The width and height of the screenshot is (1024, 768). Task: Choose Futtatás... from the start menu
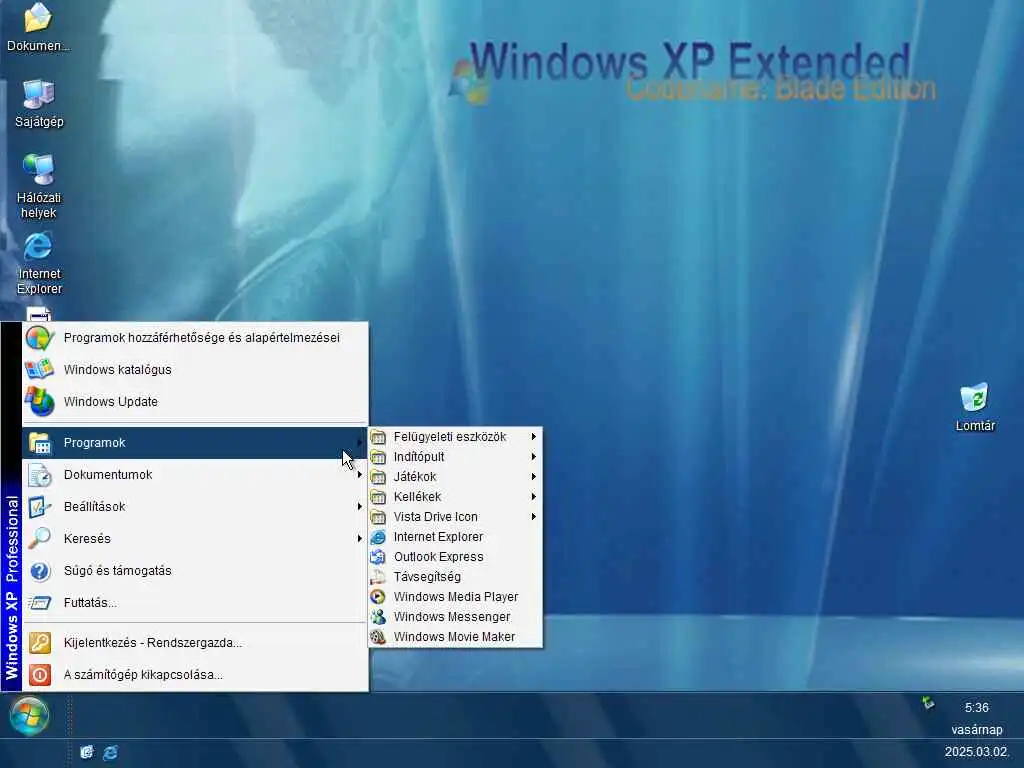[195, 602]
